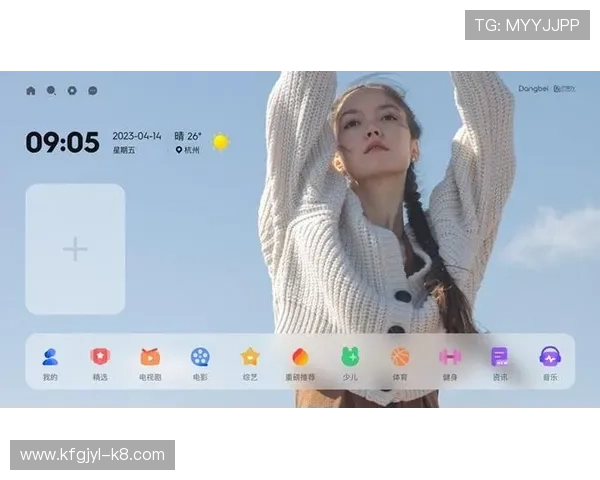Click the 09:05 clock display
The image size is (600, 480).
coord(62,142)
